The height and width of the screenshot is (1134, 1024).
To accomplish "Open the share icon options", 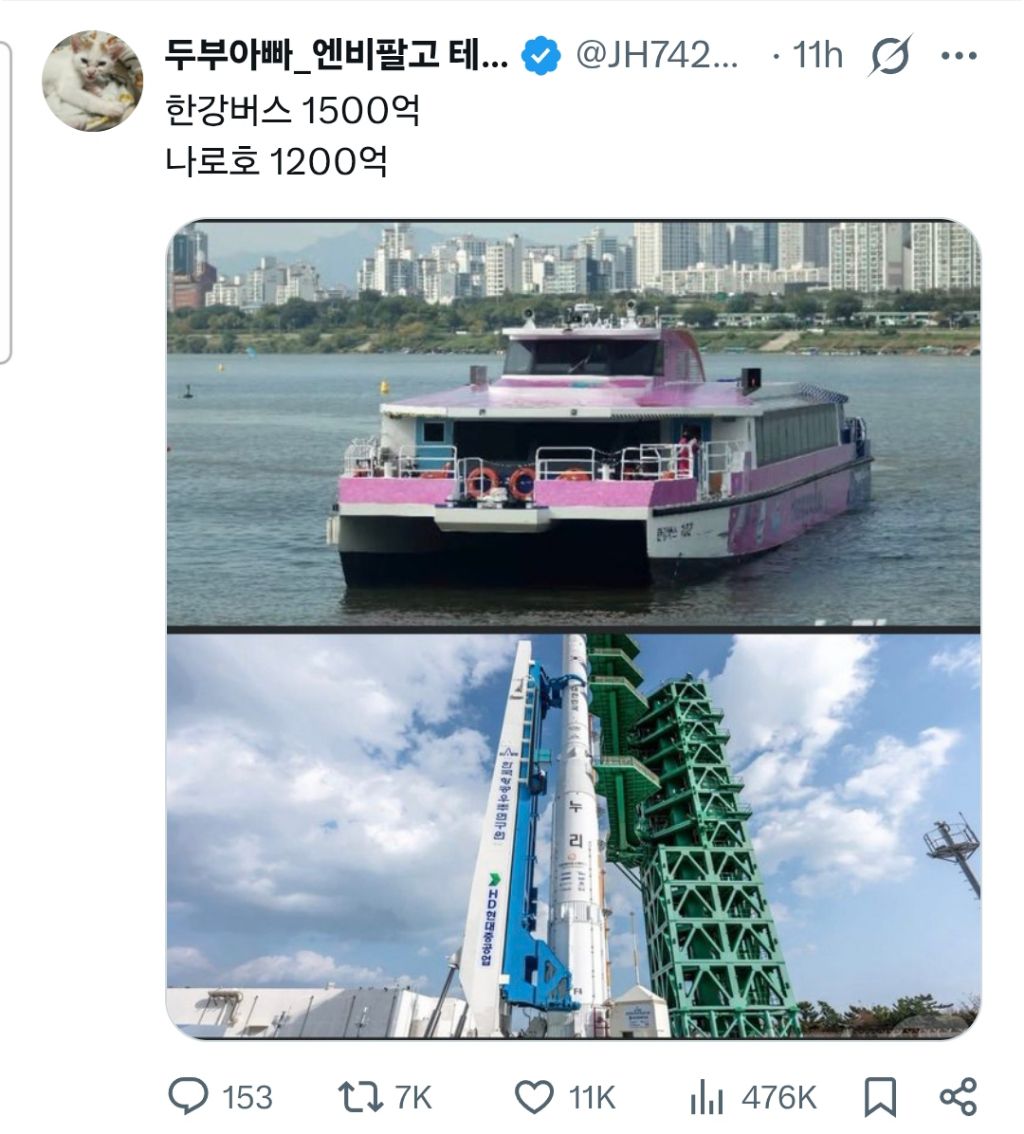I will click(x=957, y=1096).
